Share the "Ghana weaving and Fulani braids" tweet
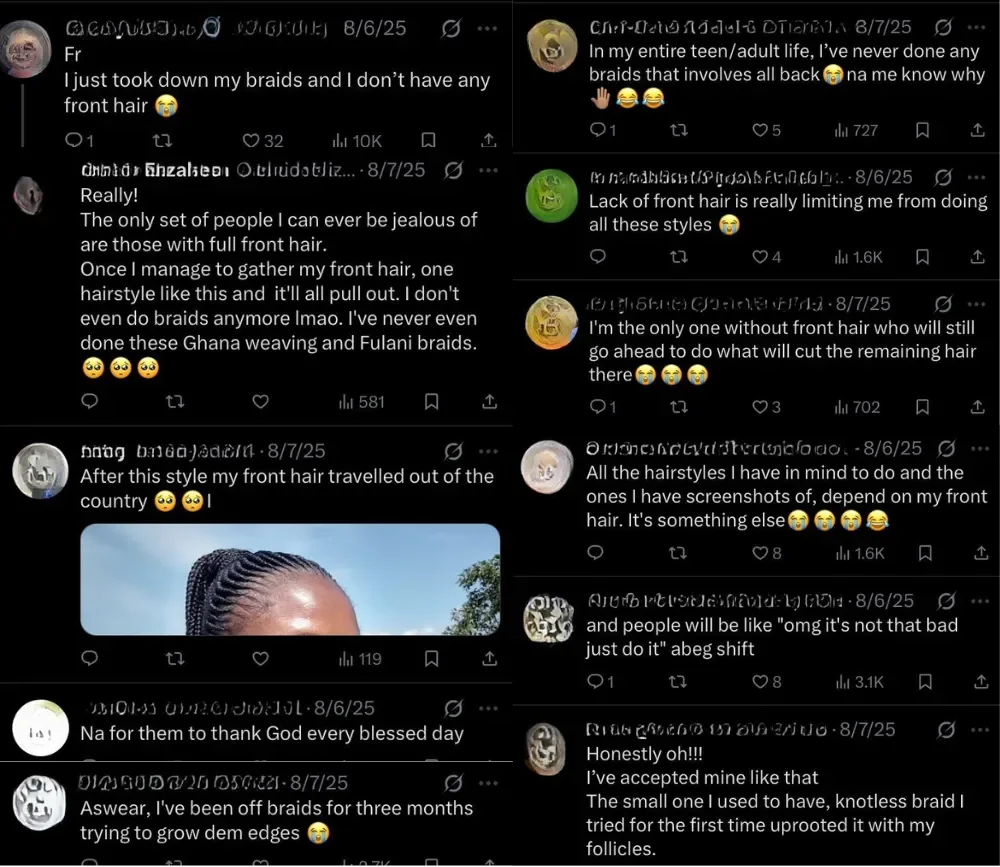The height and width of the screenshot is (867, 1000). 489,401
